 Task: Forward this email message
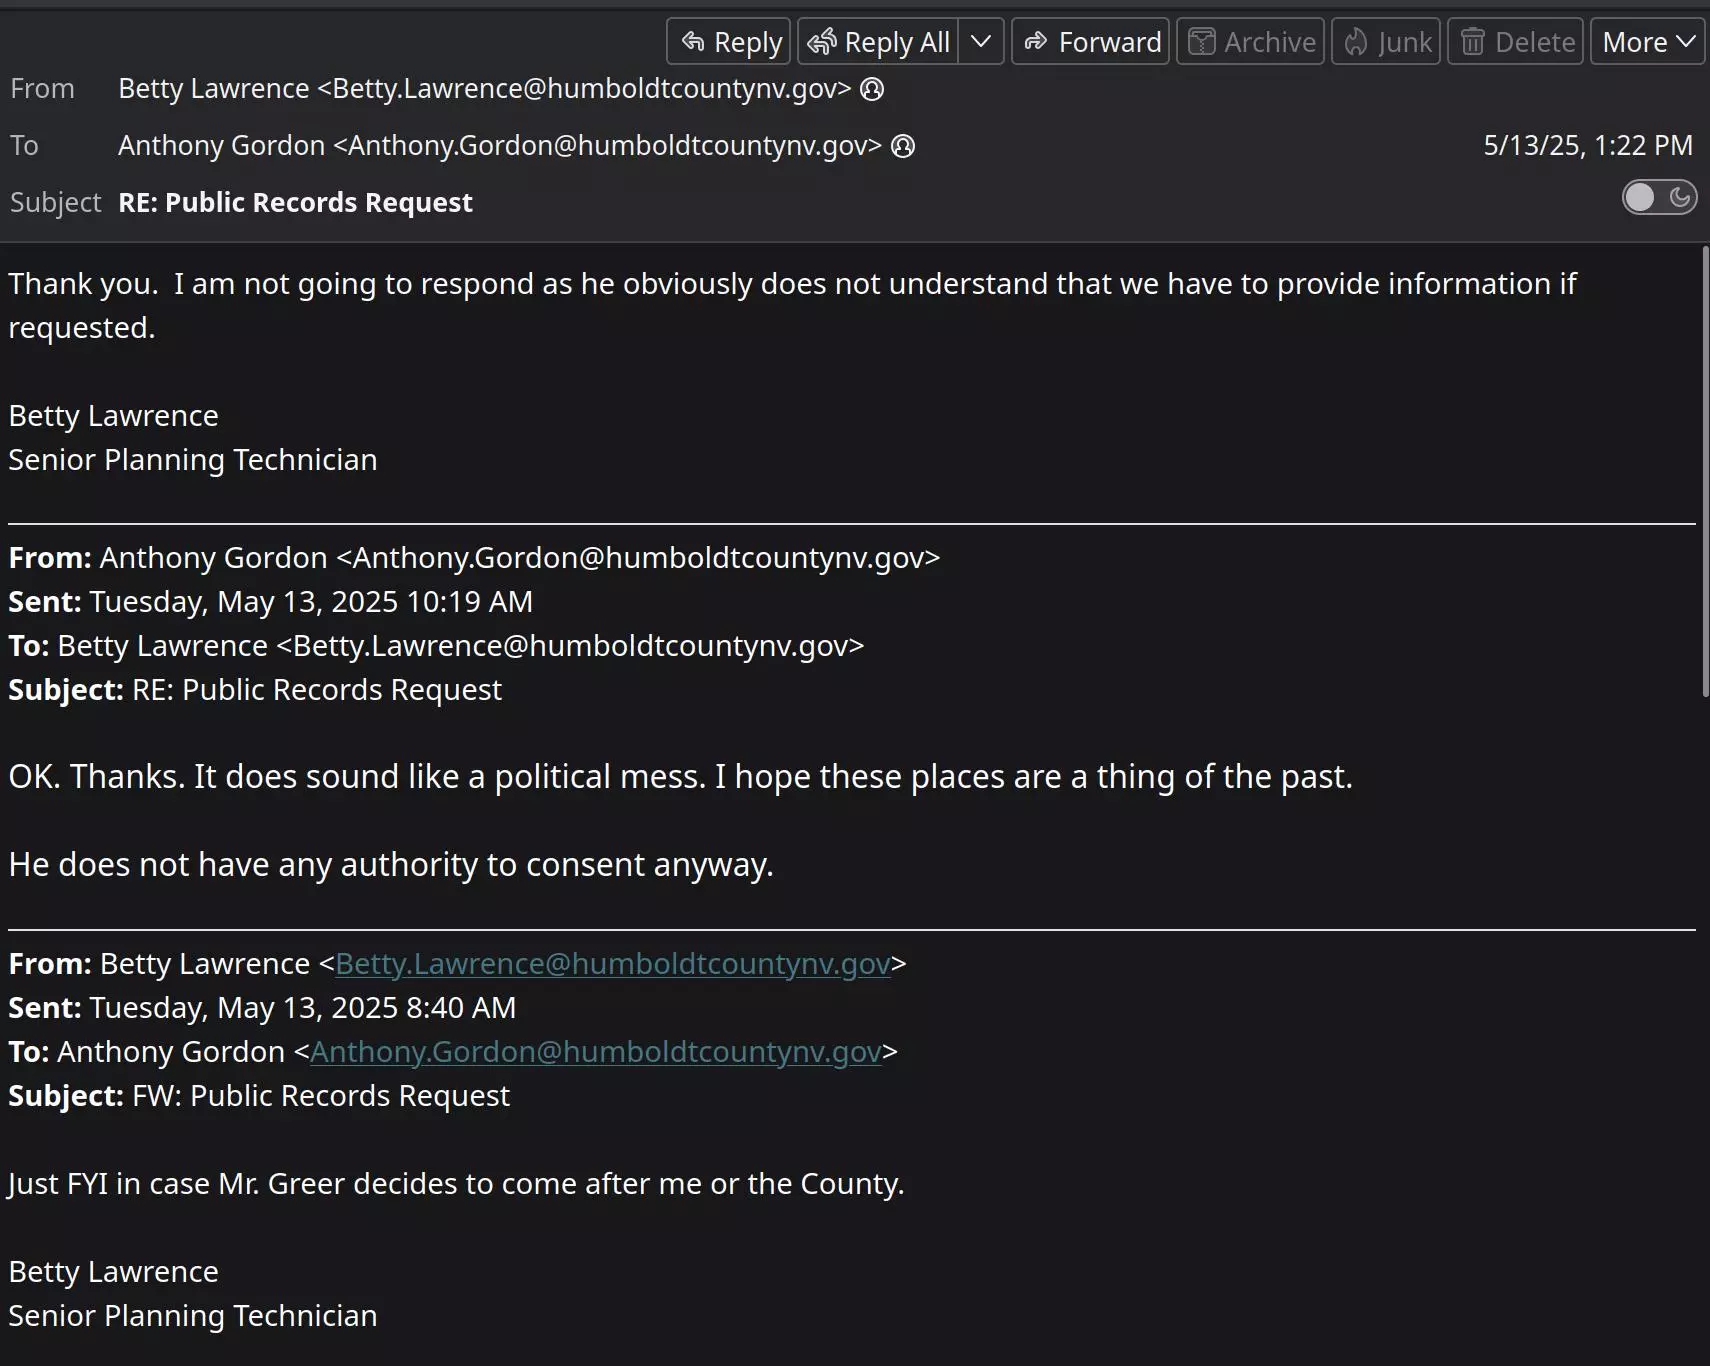point(1090,42)
